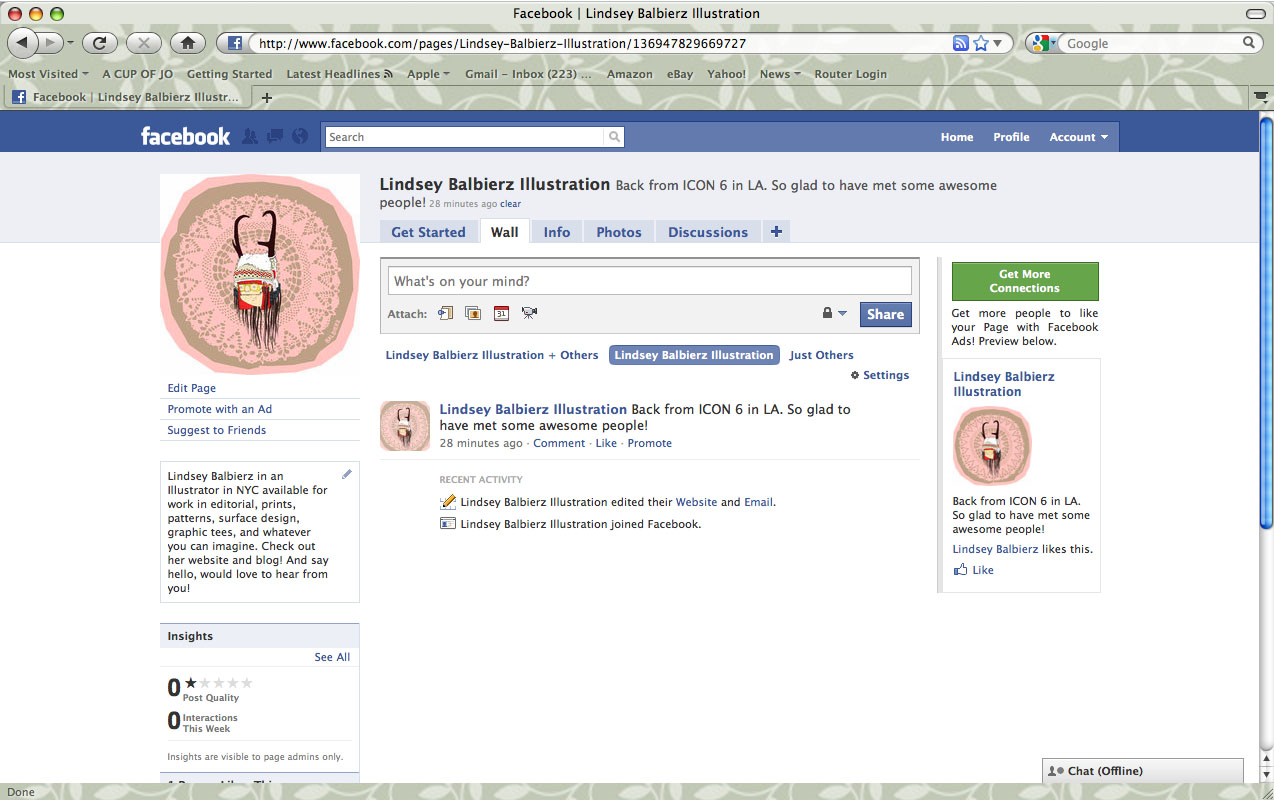Open Home in Facebook header
The width and height of the screenshot is (1274, 800).
click(x=957, y=137)
